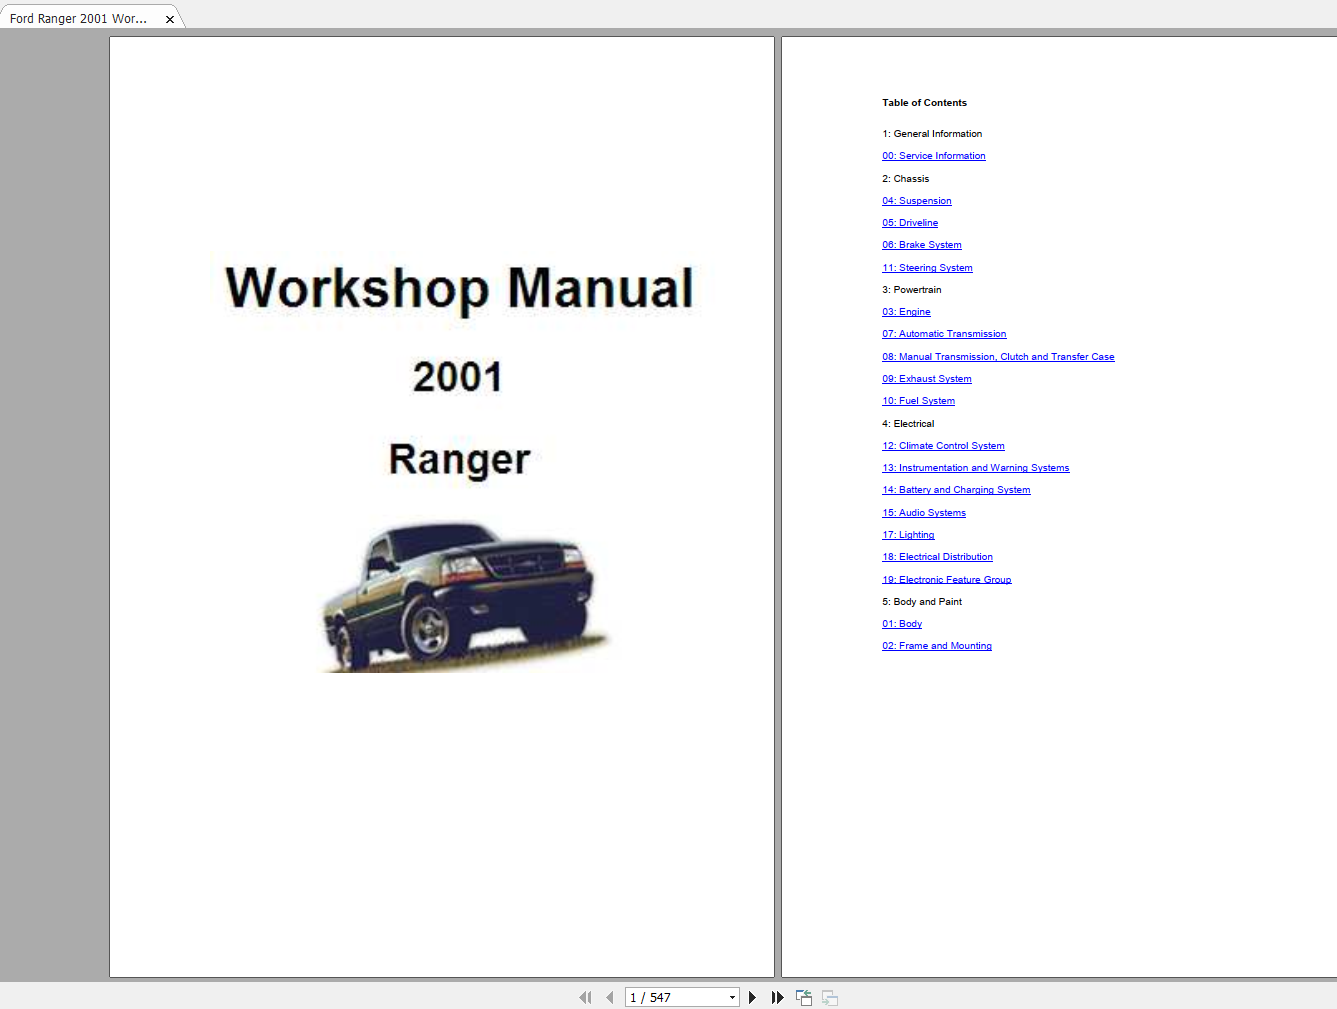Go to the next page

[752, 997]
